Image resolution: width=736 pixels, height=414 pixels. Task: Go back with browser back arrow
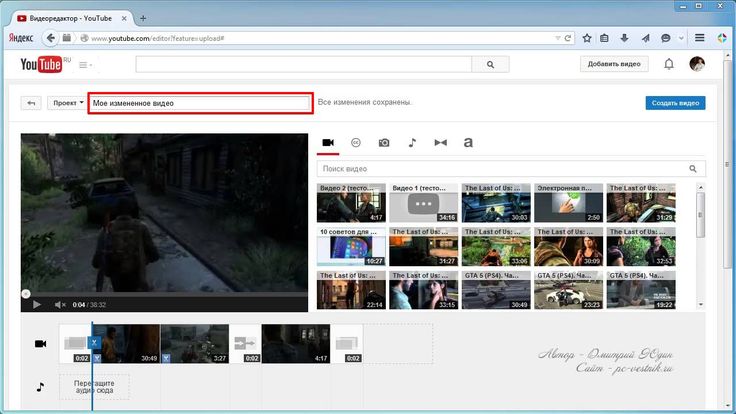(50, 38)
